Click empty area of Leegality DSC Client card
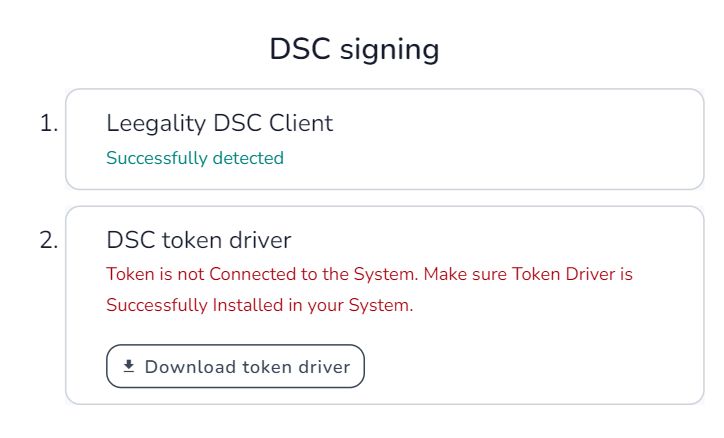 click(508, 138)
